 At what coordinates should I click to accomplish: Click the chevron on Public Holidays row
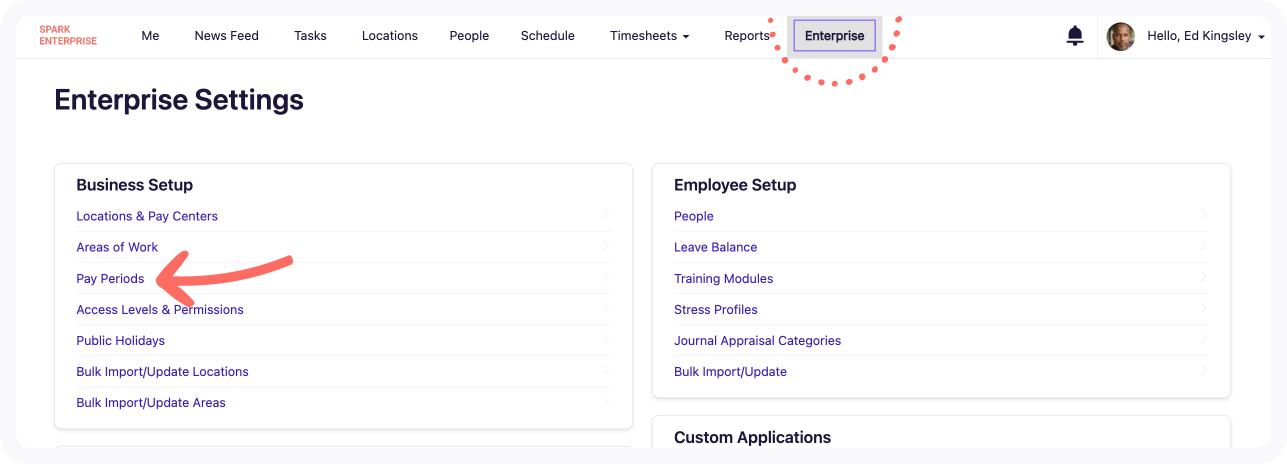[x=606, y=339]
